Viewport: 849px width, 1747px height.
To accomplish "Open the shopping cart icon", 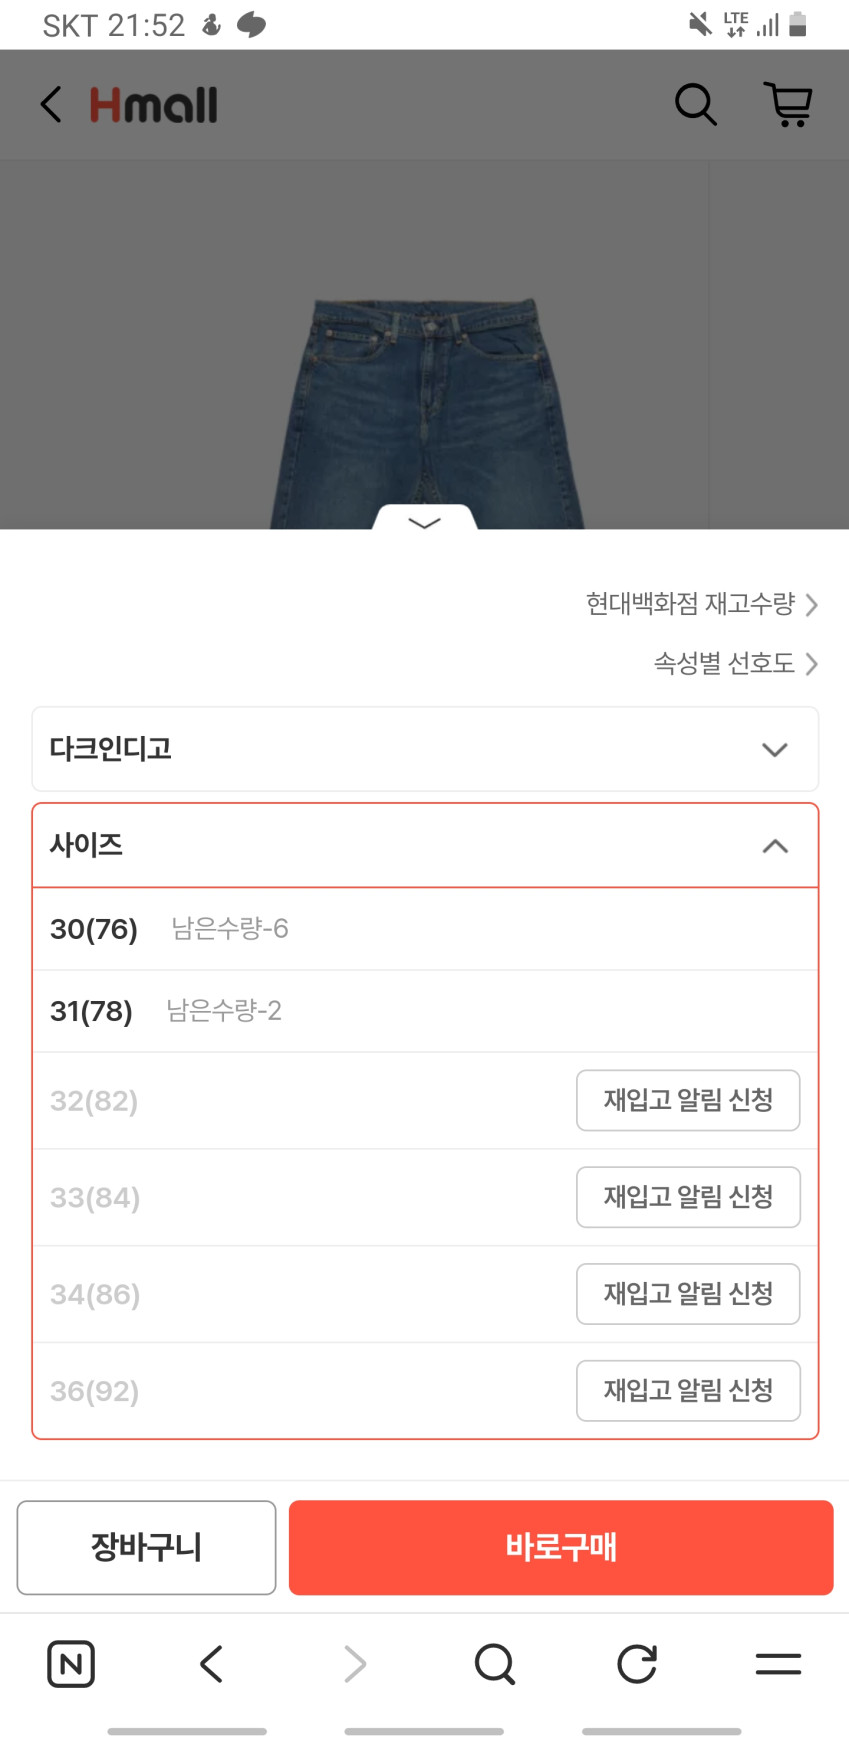I will pos(788,104).
